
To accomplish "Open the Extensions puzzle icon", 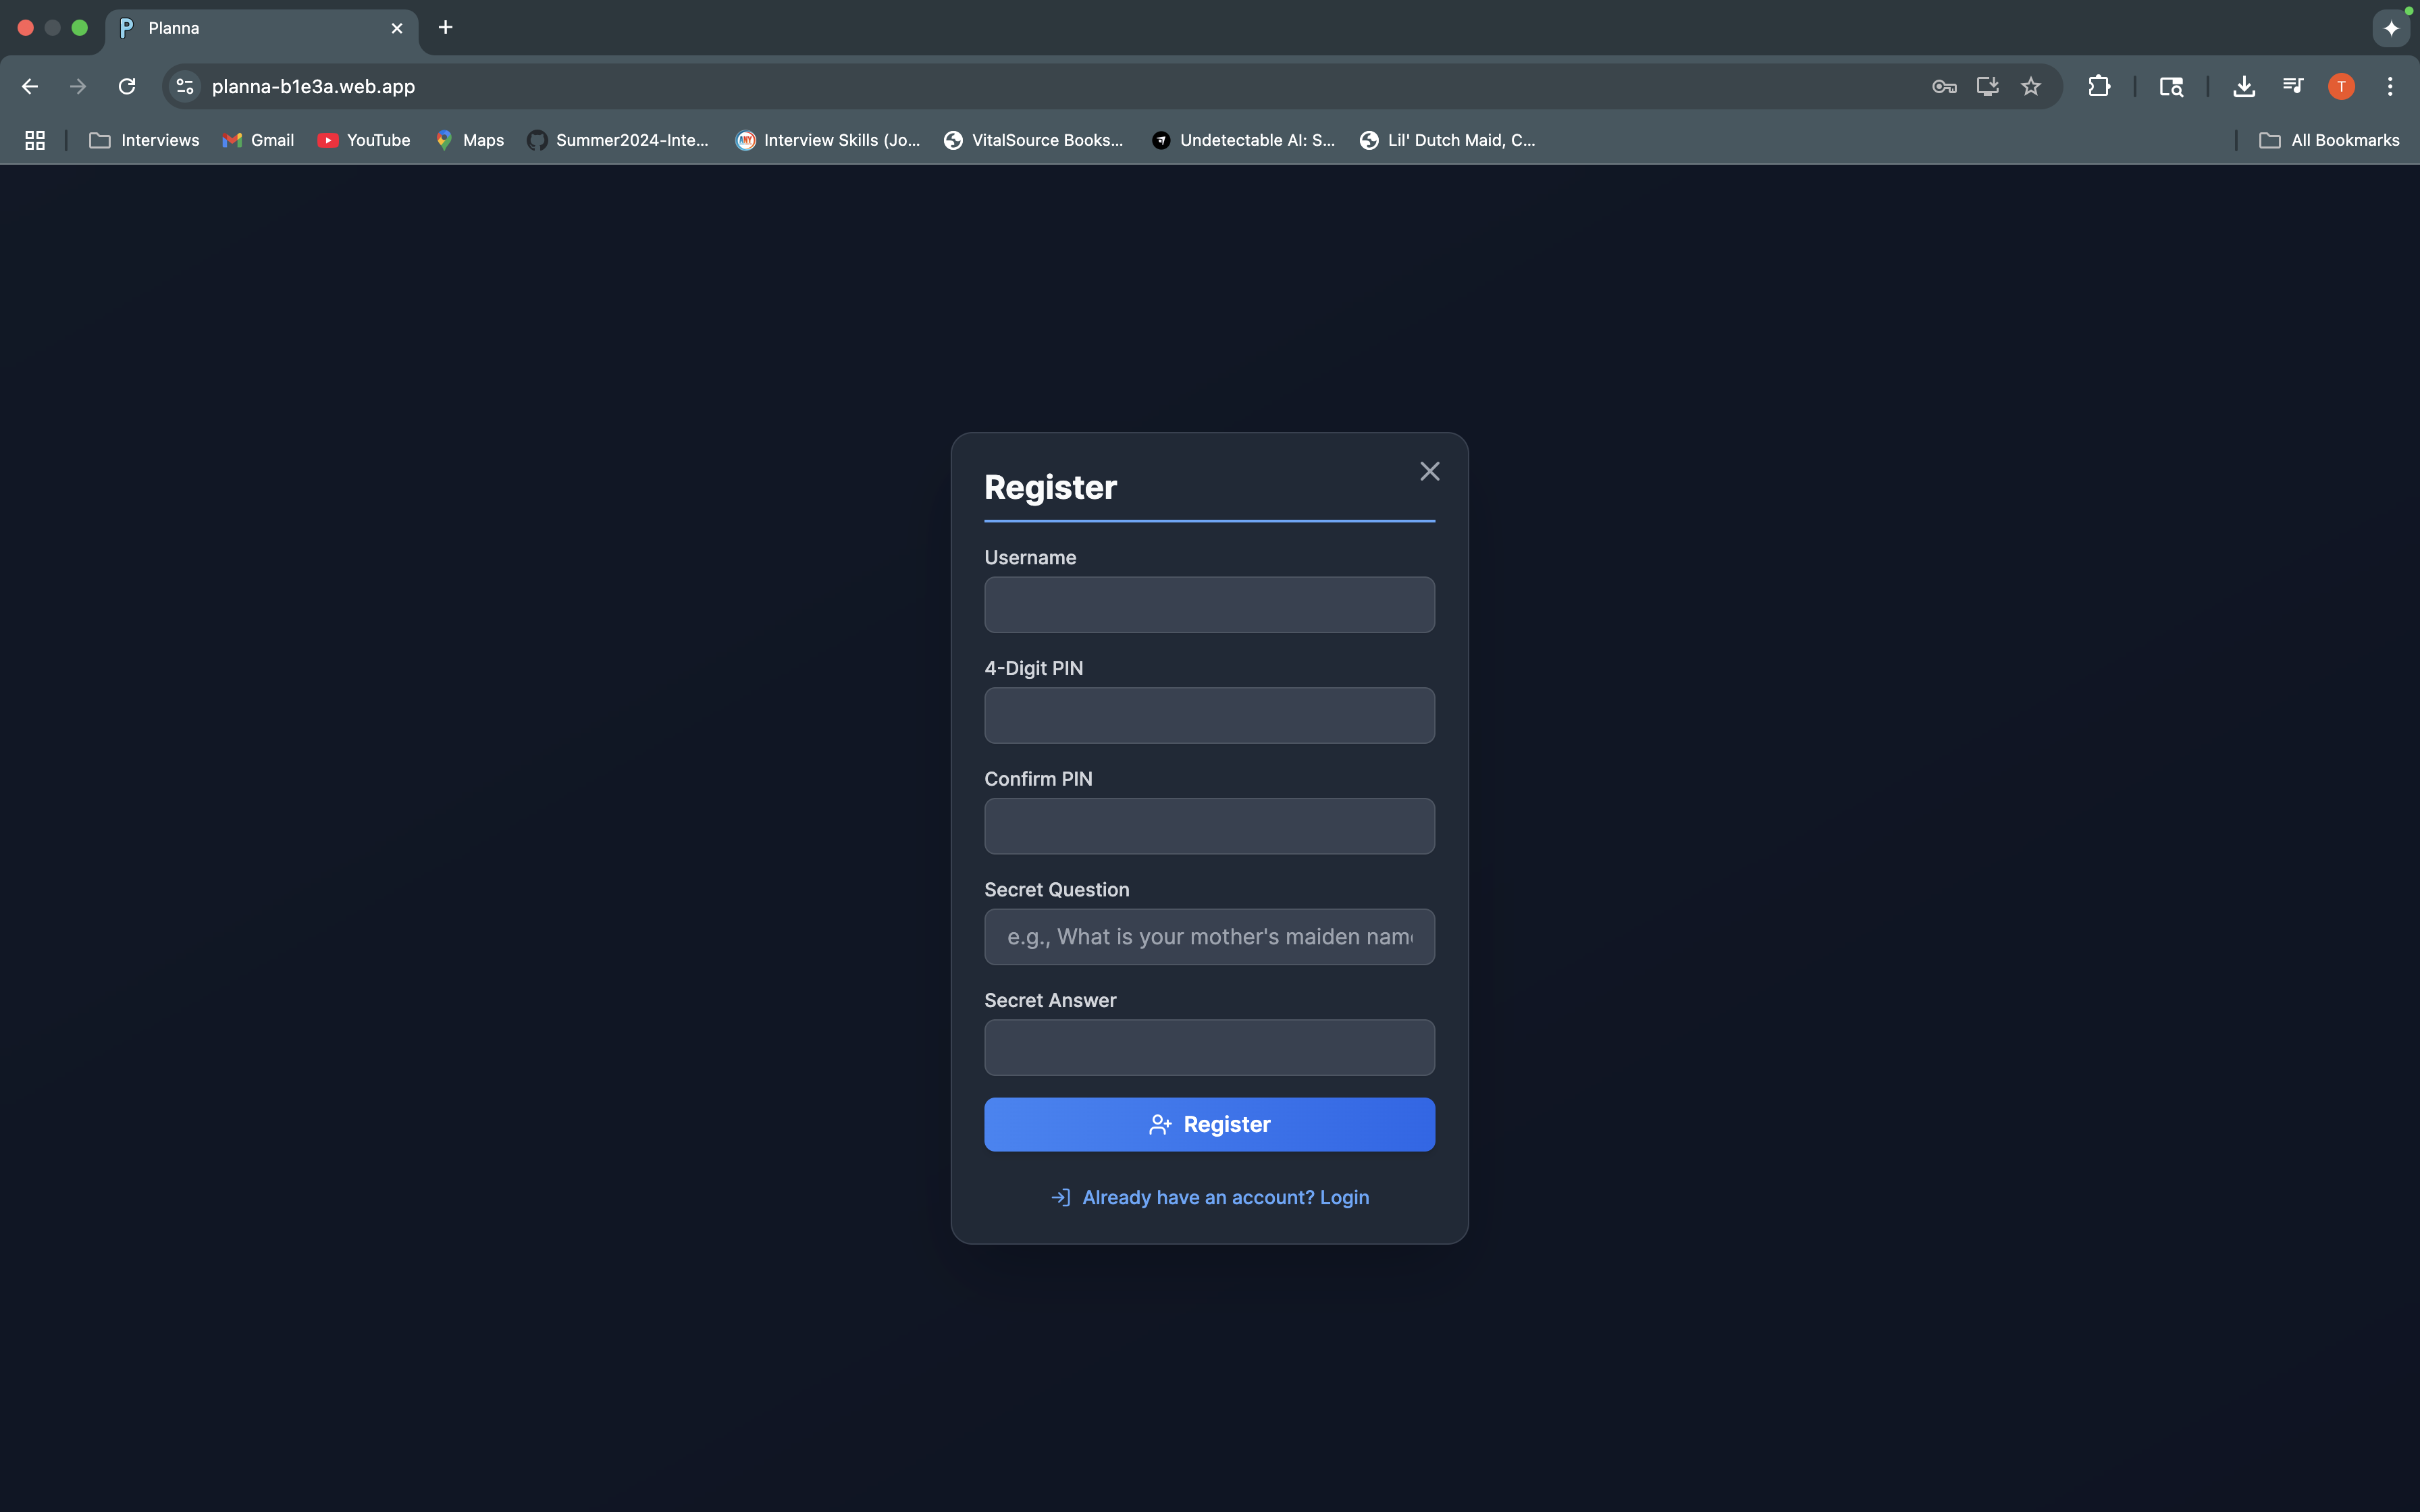I will click(2099, 86).
